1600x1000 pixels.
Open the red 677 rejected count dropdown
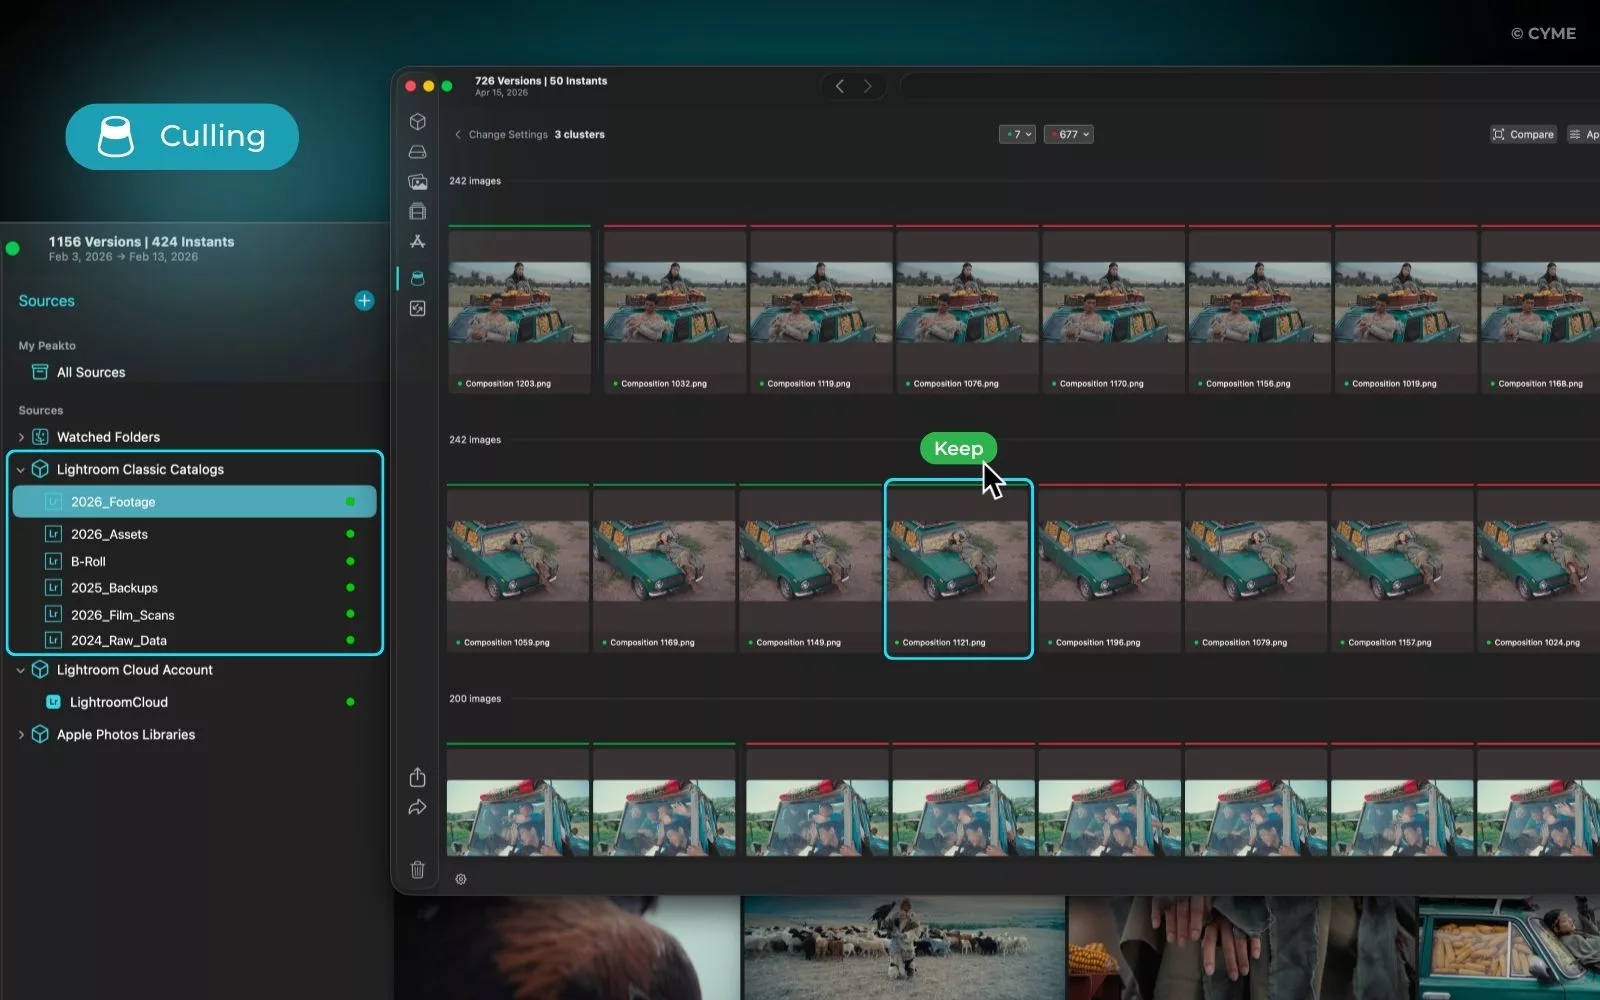[x=1069, y=134]
